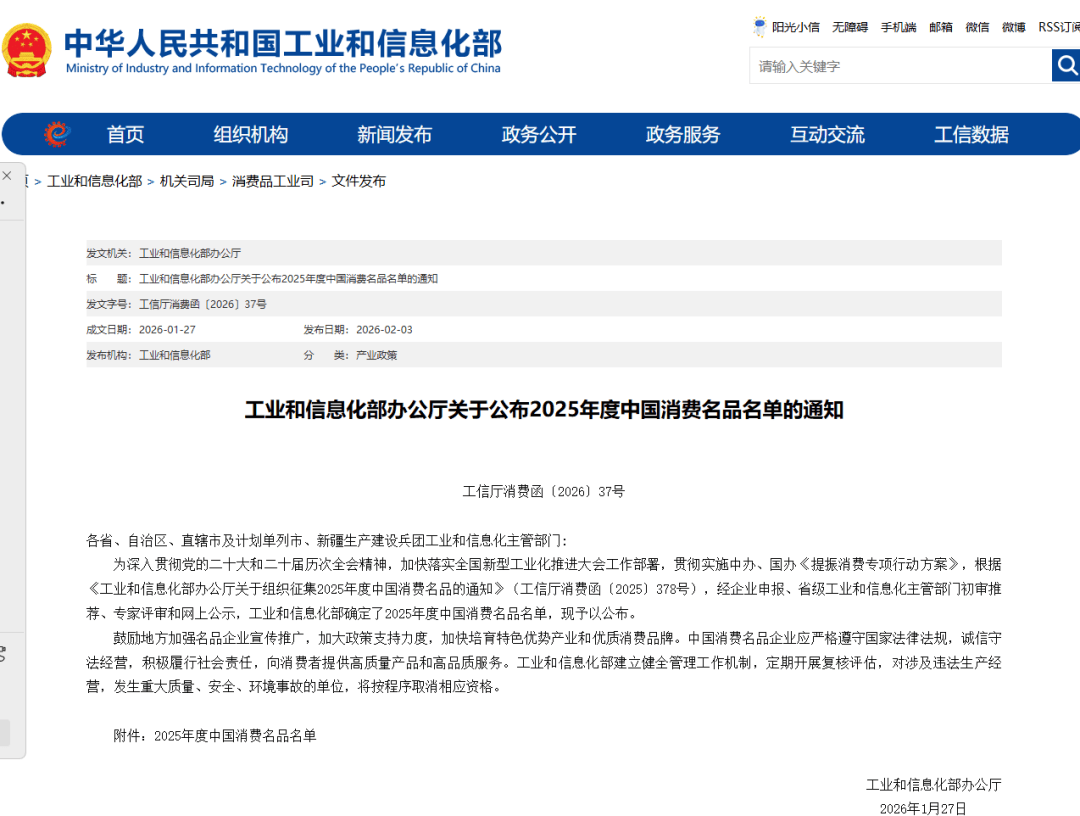Click 消费品工业司 in the breadcrumb
Viewport: 1080px width, 816px height.
(x=273, y=181)
